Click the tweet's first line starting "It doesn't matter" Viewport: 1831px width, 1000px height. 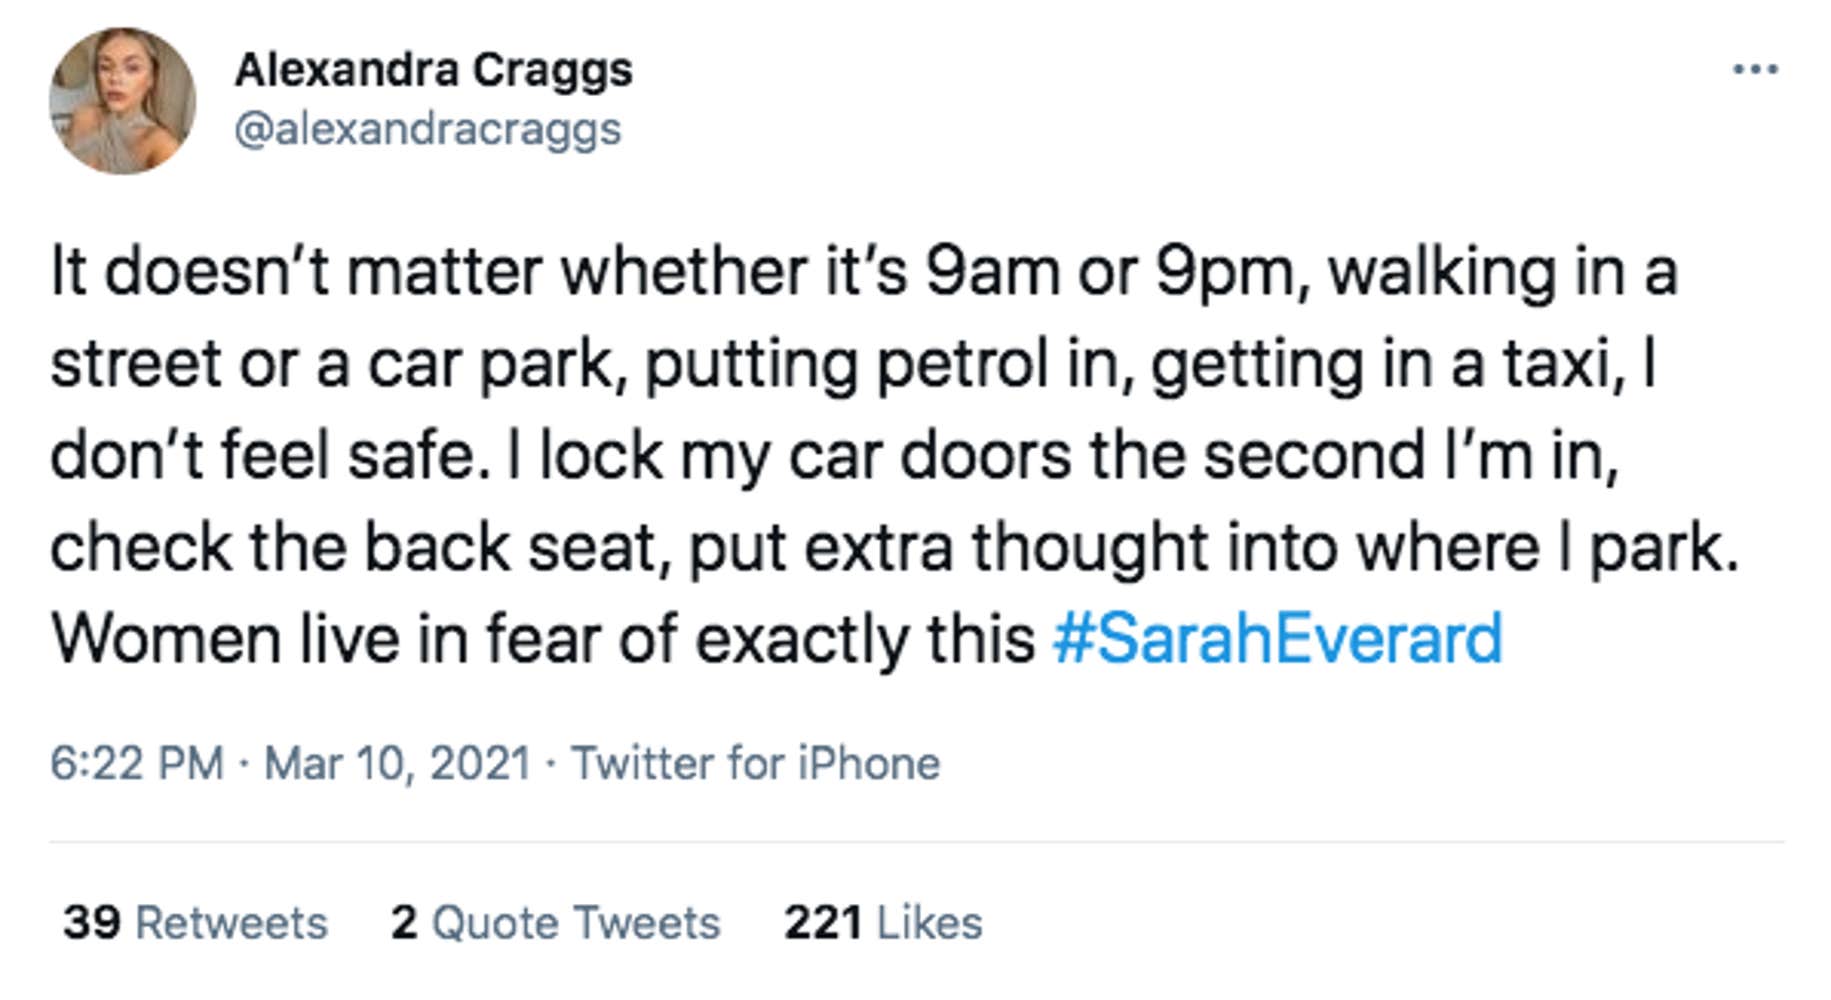tap(300, 272)
